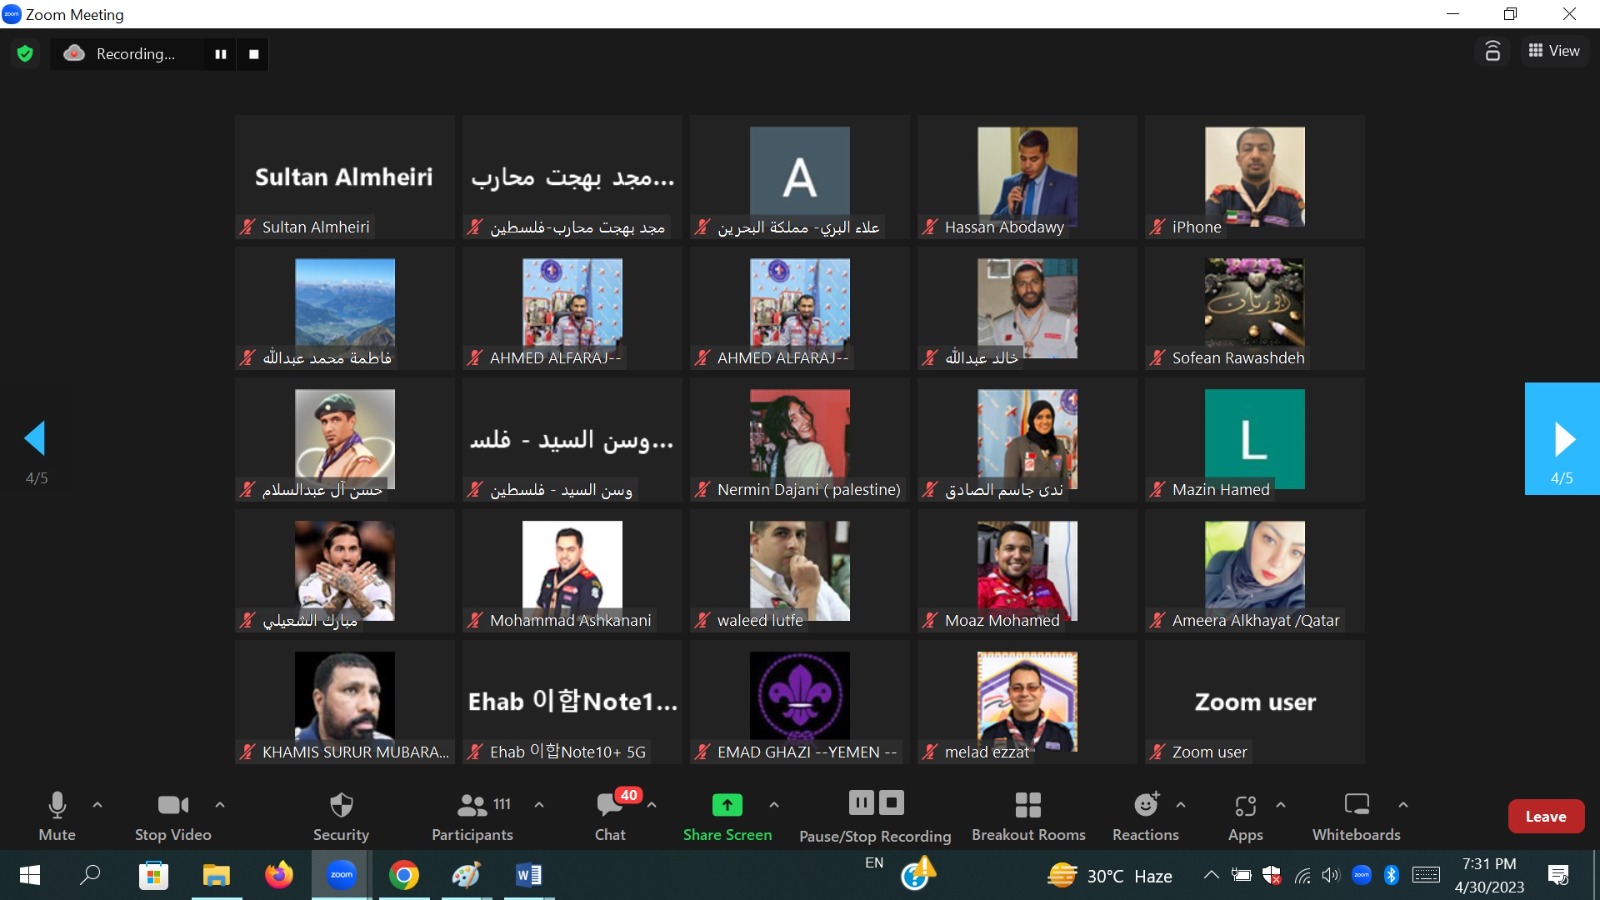Open the View layout menu

[1554, 51]
